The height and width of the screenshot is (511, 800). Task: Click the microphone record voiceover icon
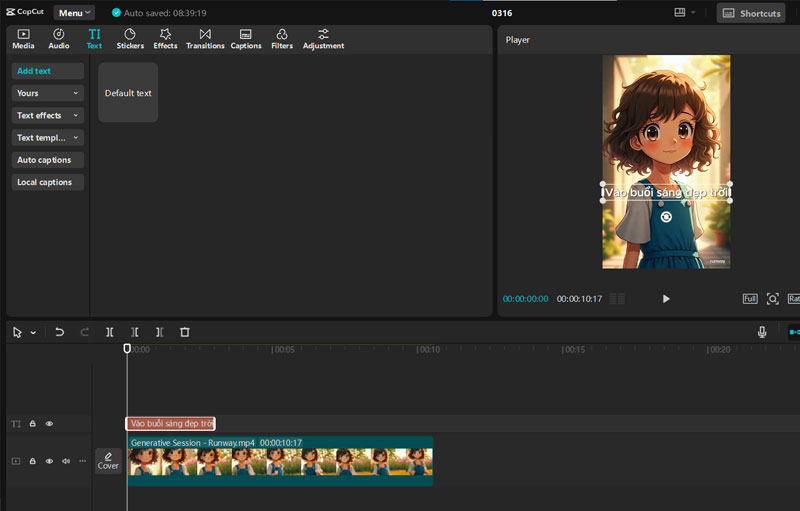(762, 332)
